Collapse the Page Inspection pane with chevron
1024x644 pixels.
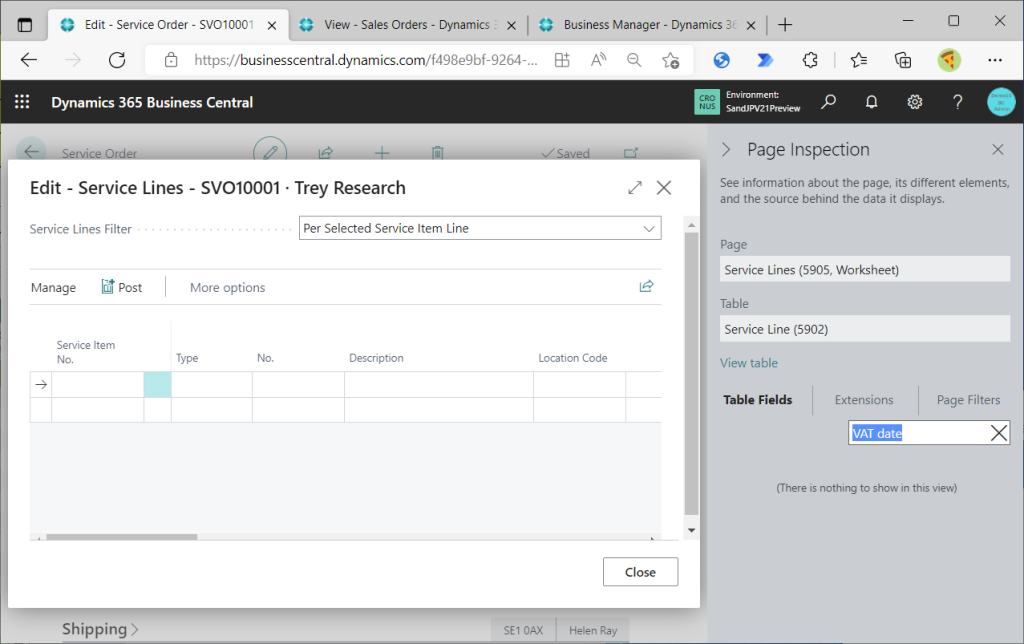[x=726, y=150]
